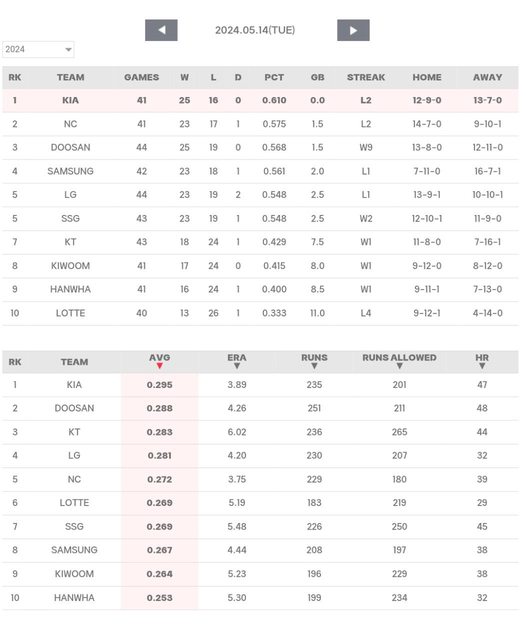Click KT in the batting average table
Viewport: 526px width, 640px height.
click(x=74, y=432)
